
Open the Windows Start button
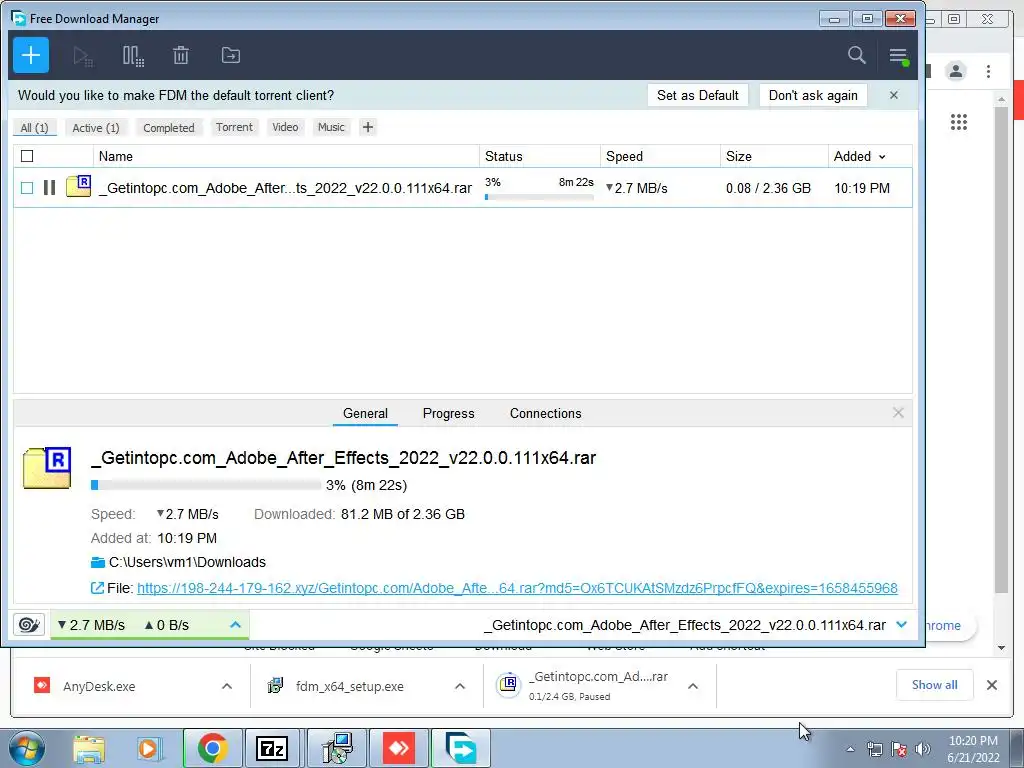(x=26, y=748)
